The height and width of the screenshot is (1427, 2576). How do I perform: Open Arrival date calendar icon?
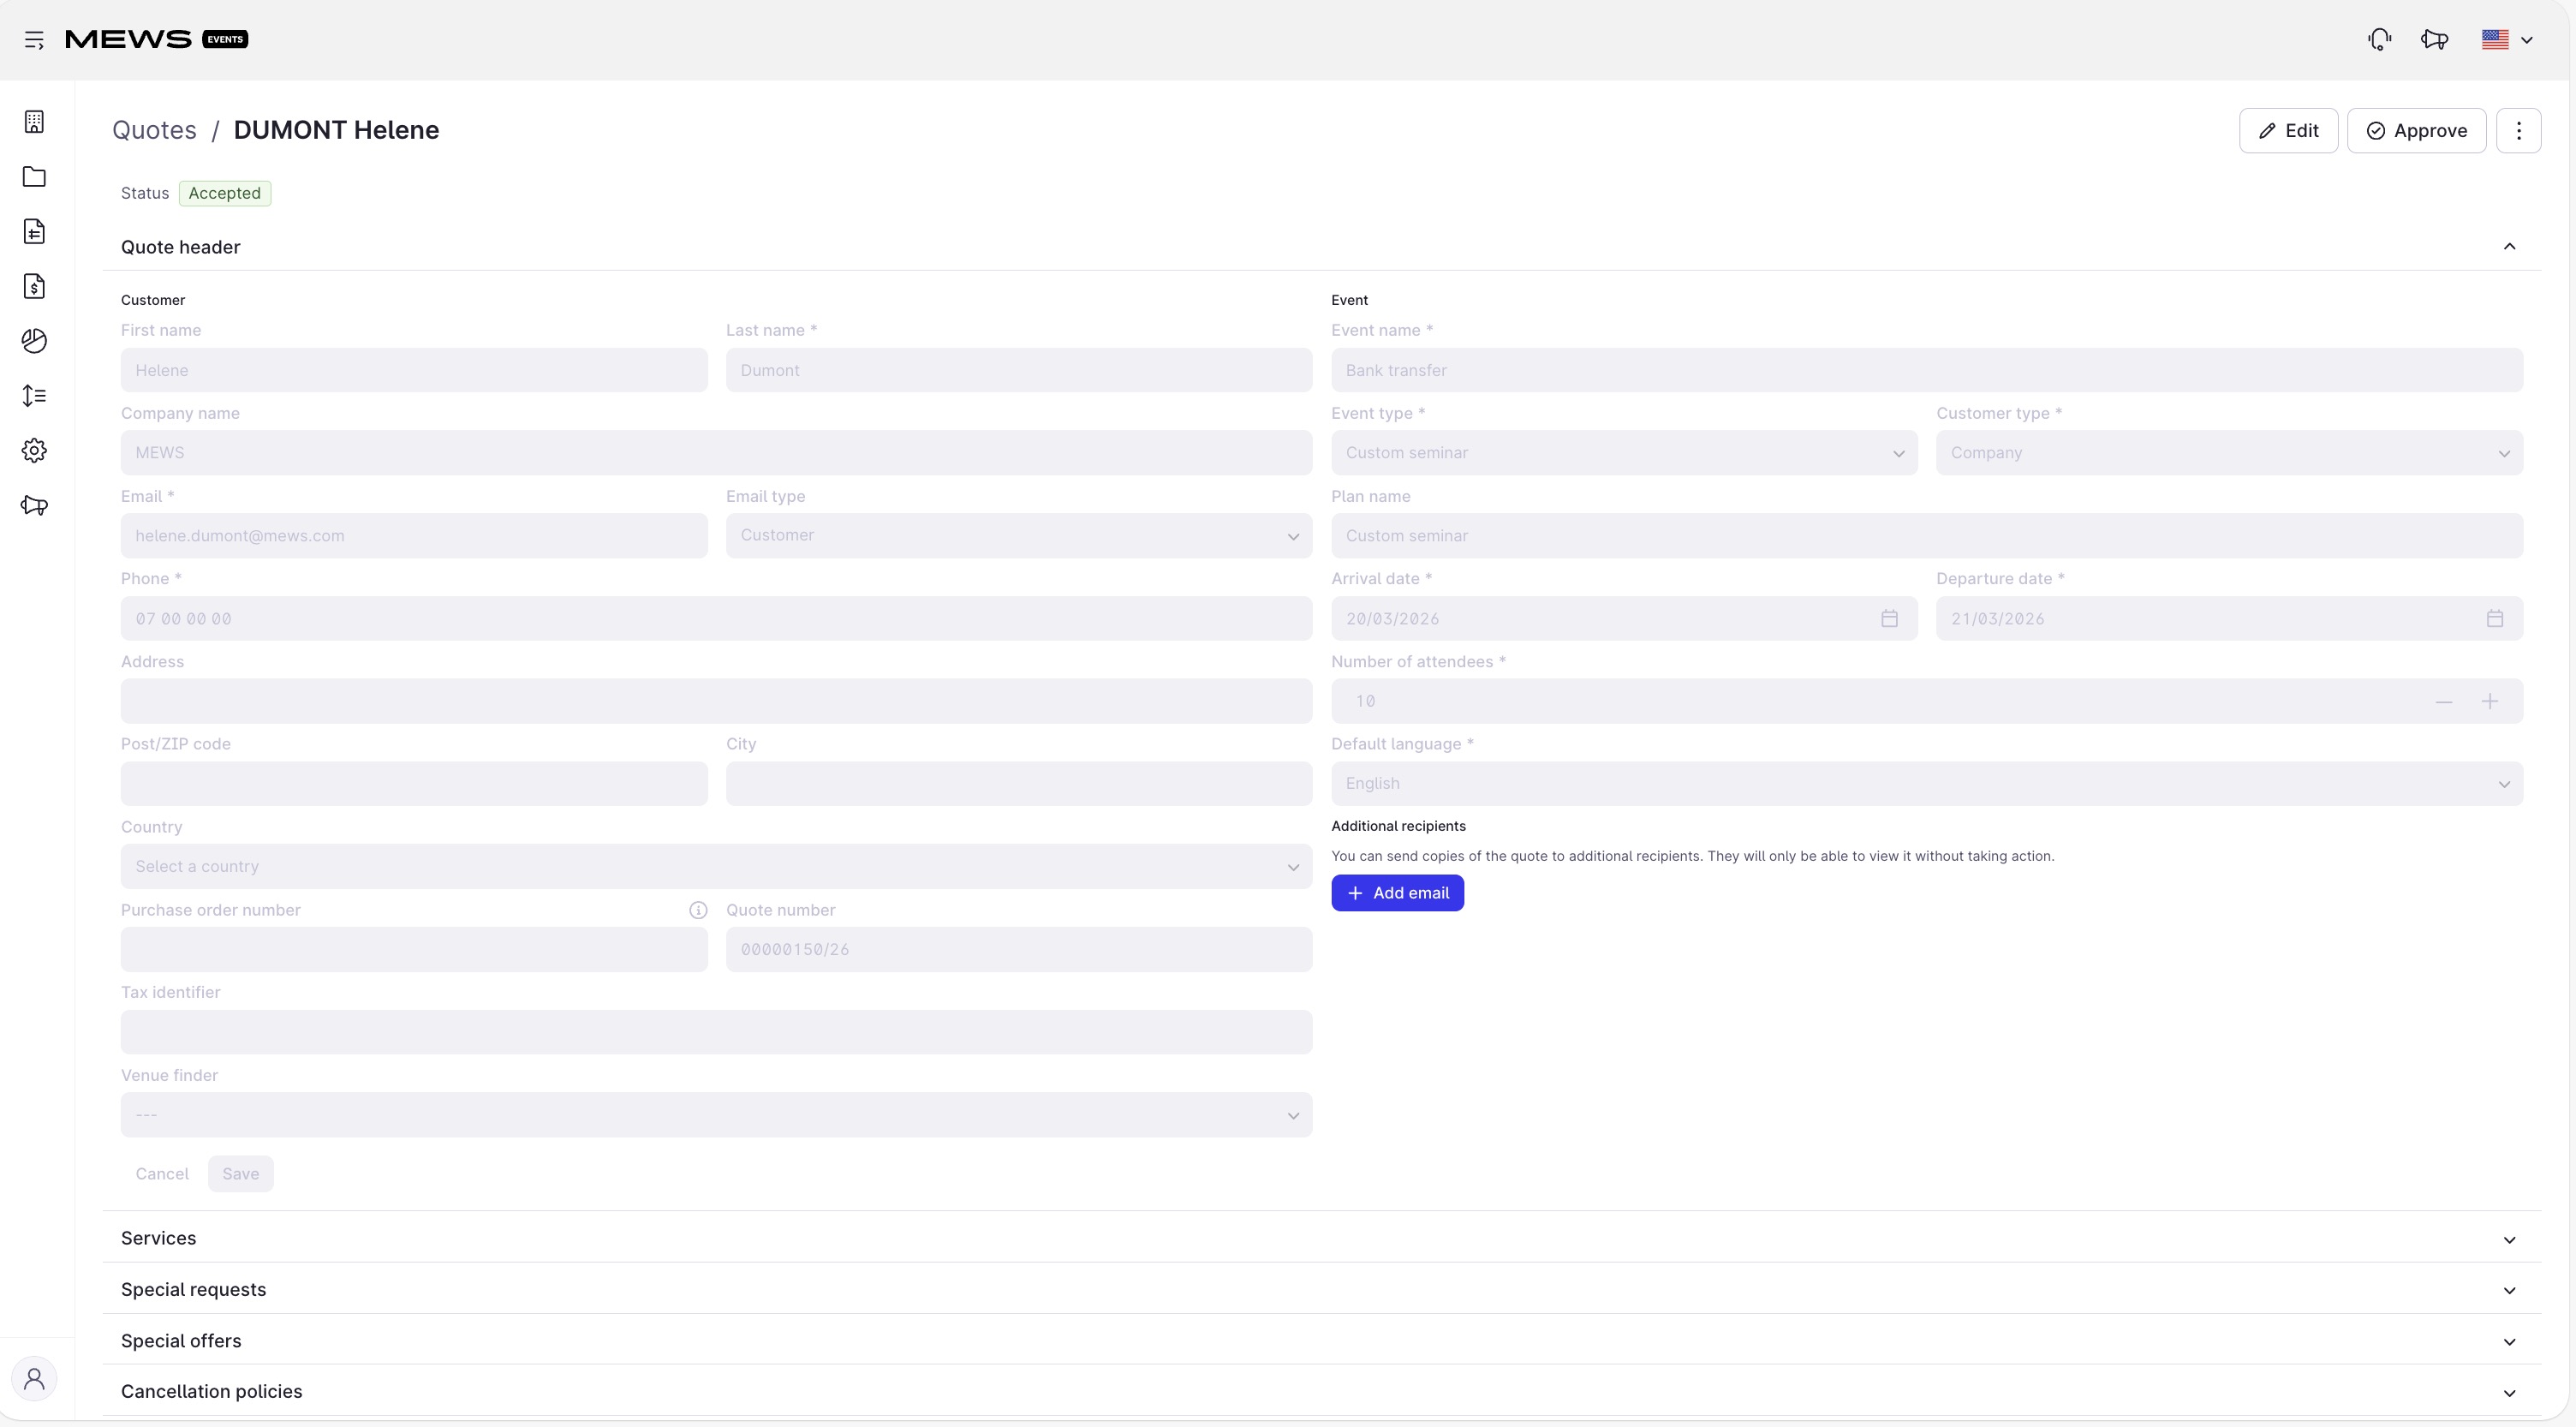(1889, 619)
